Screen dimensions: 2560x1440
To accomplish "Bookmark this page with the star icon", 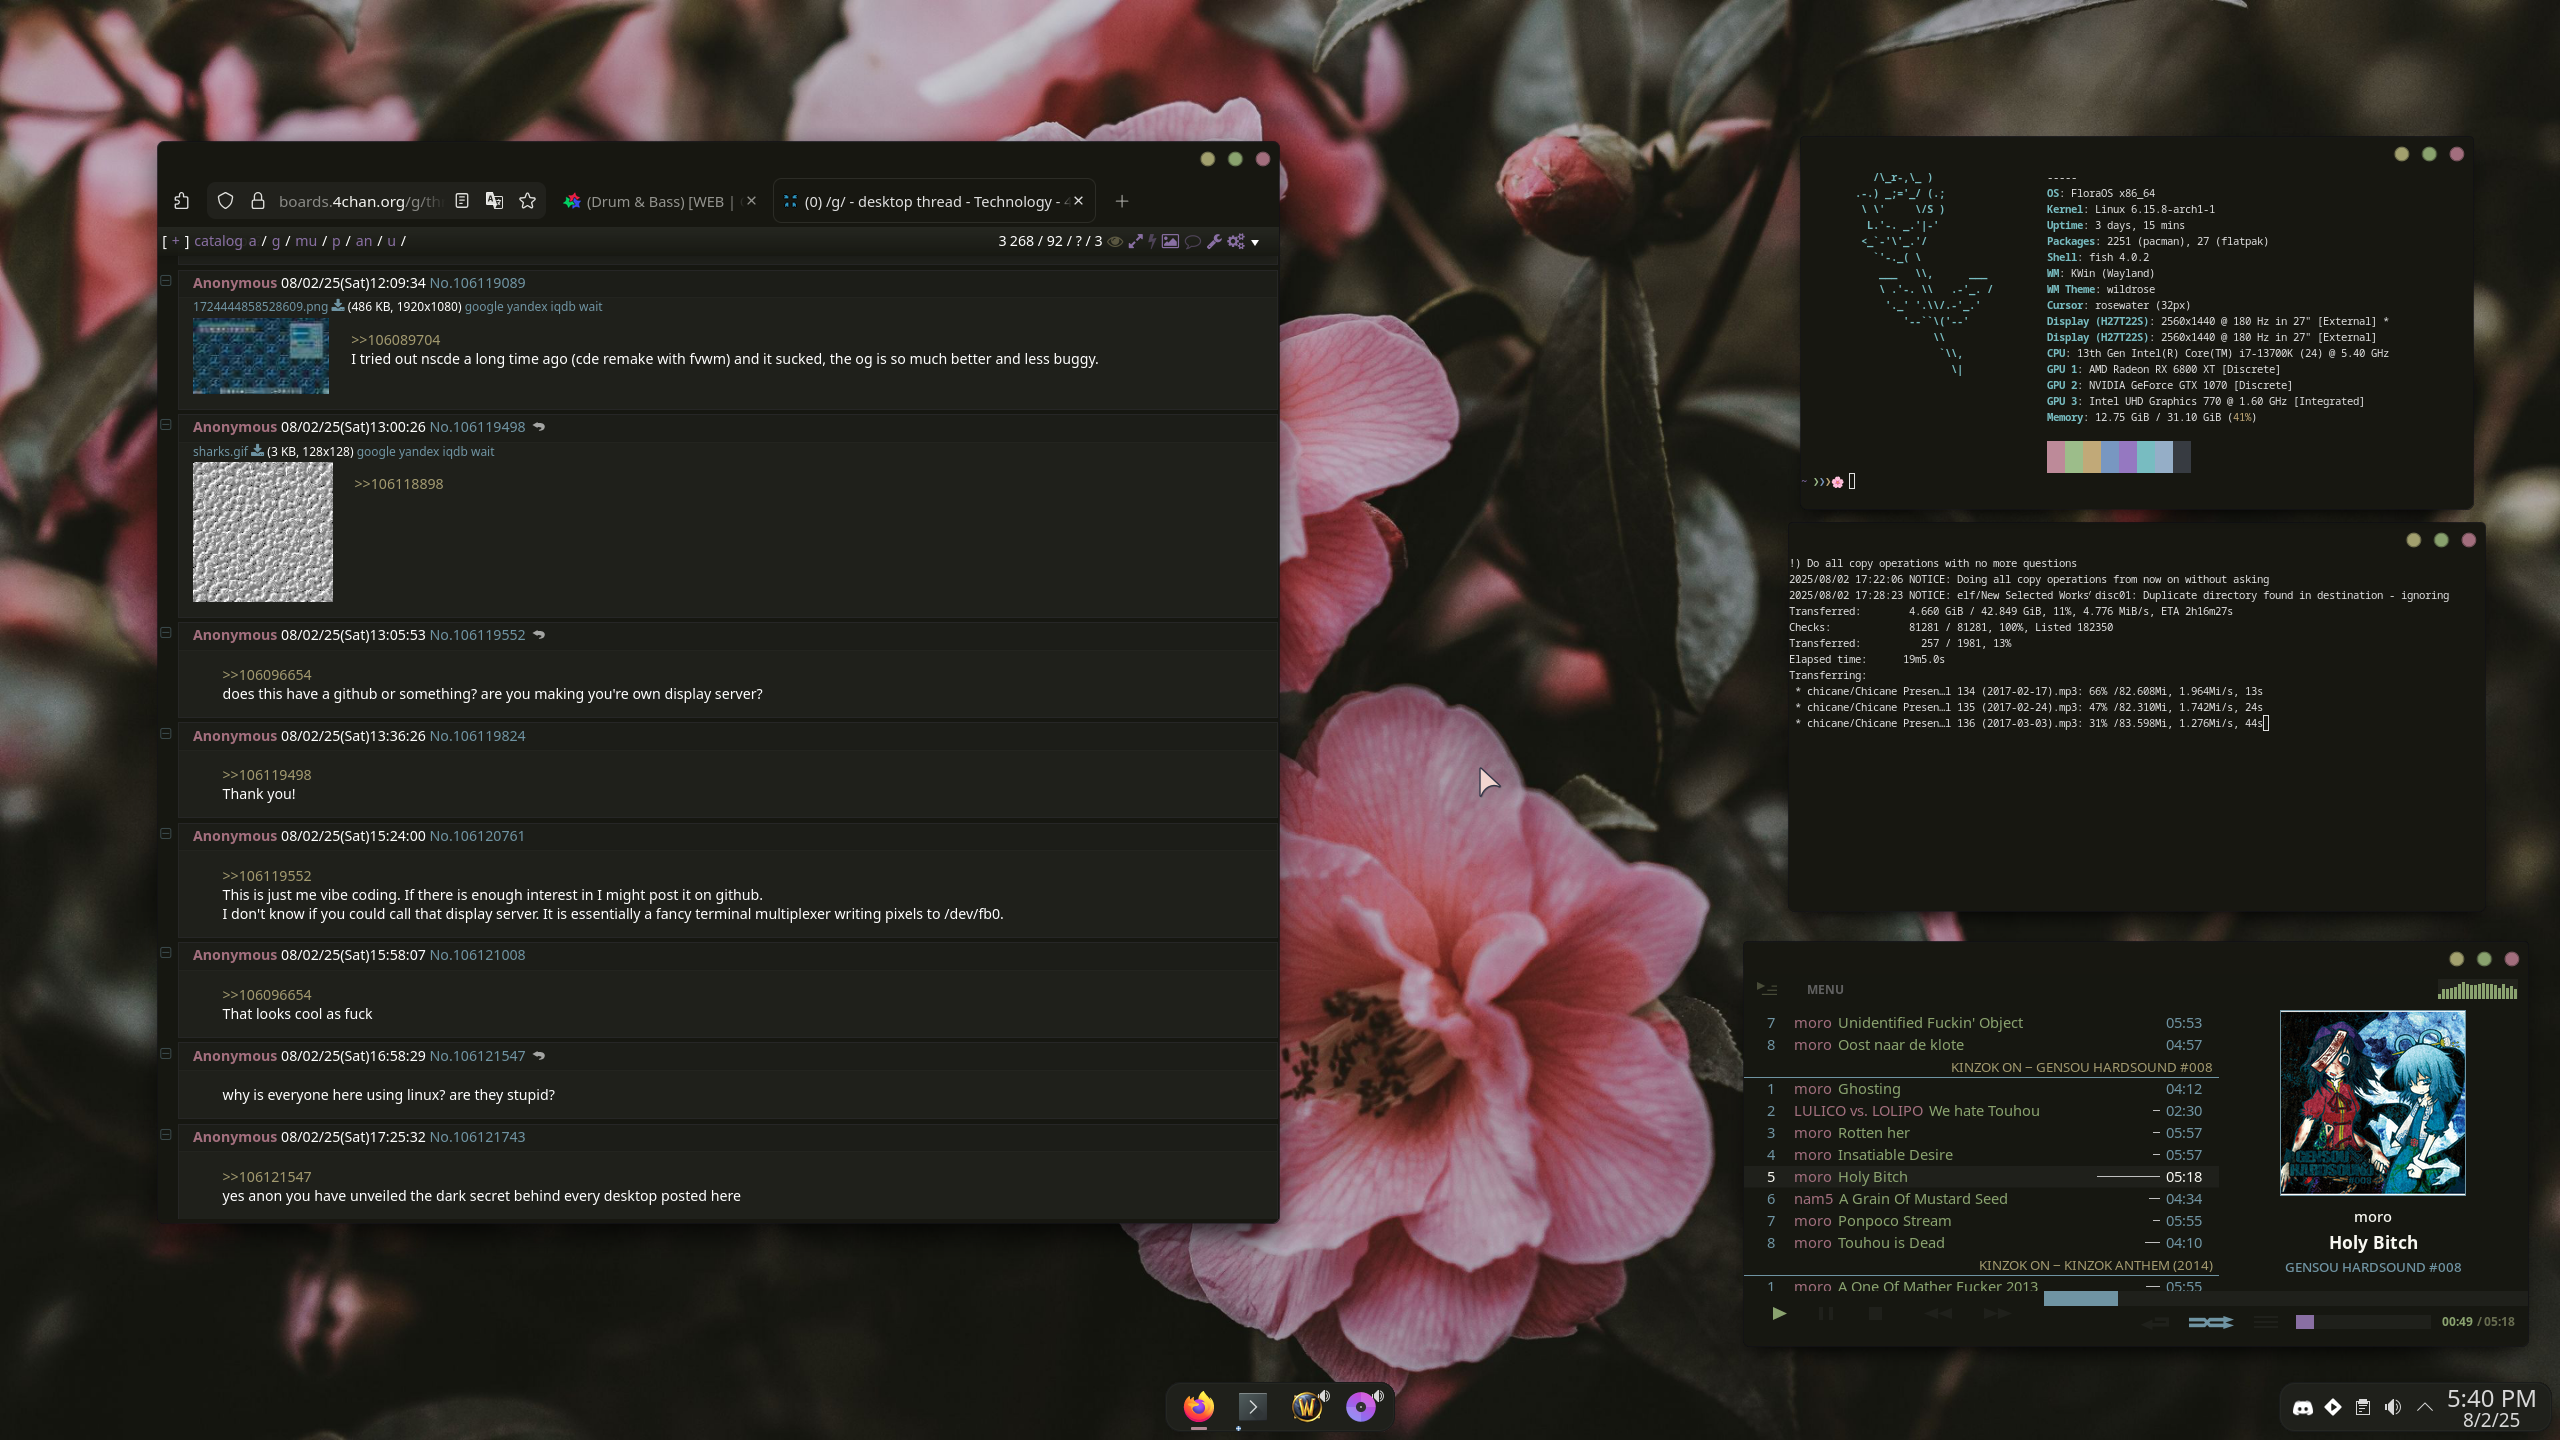I will (527, 201).
